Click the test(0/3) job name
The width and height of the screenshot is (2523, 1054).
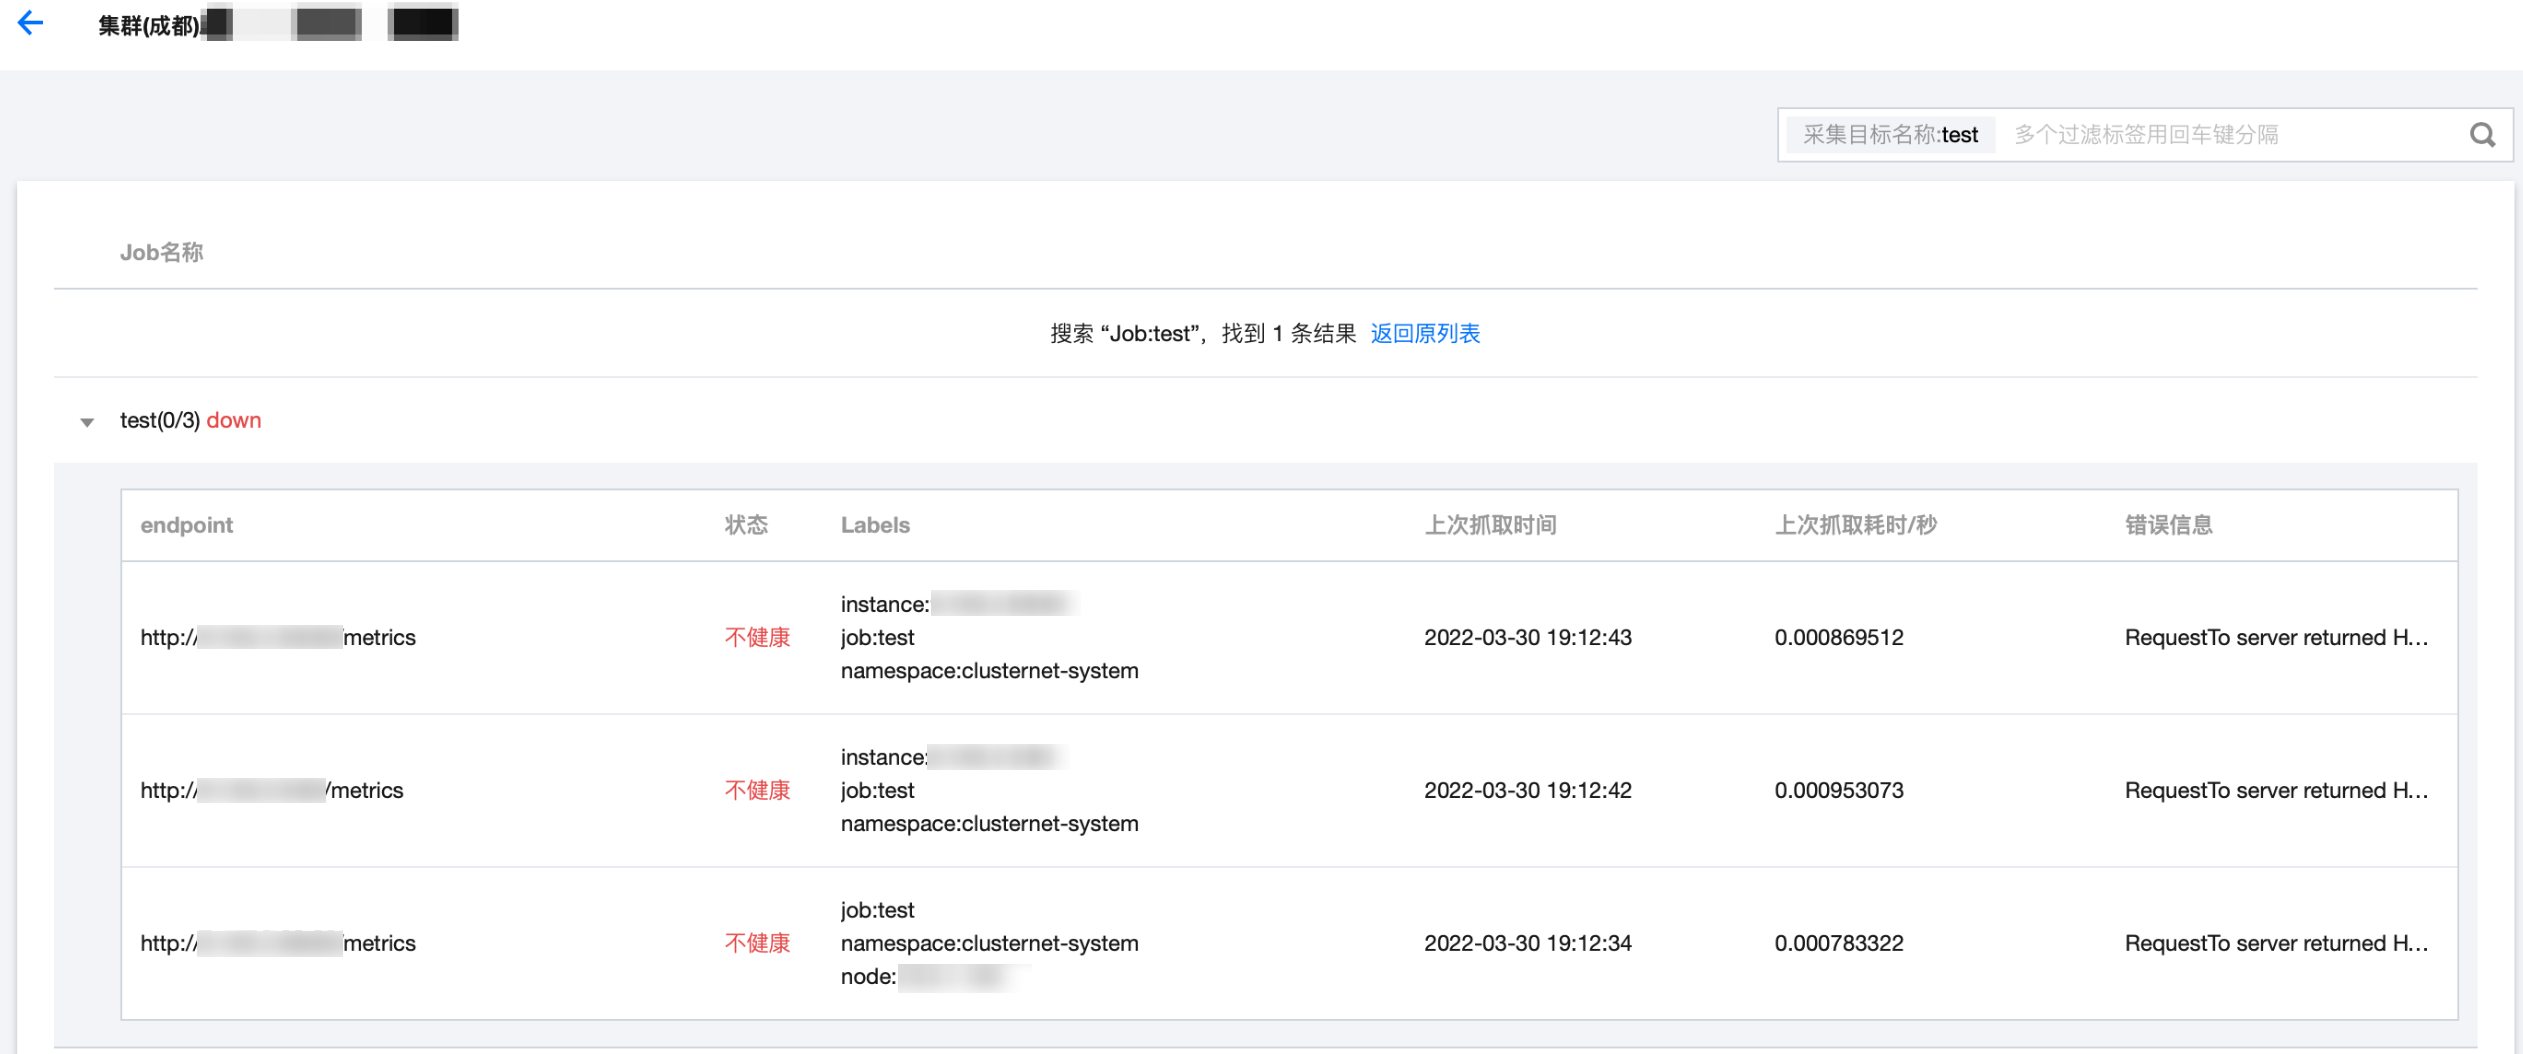point(160,420)
